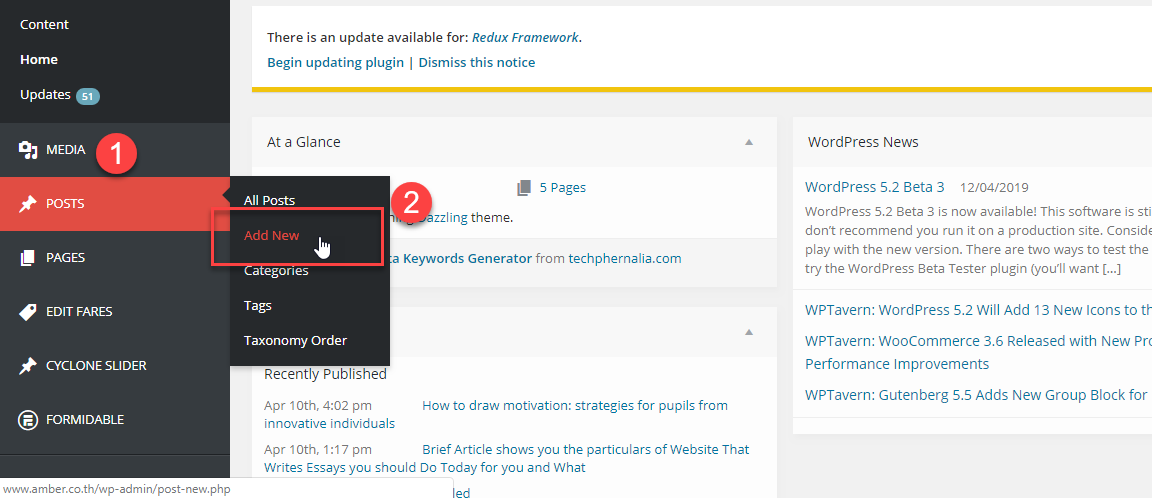Click the Updates count badge 51
Viewport: 1152px width, 498px height.
pyautogui.click(x=87, y=95)
